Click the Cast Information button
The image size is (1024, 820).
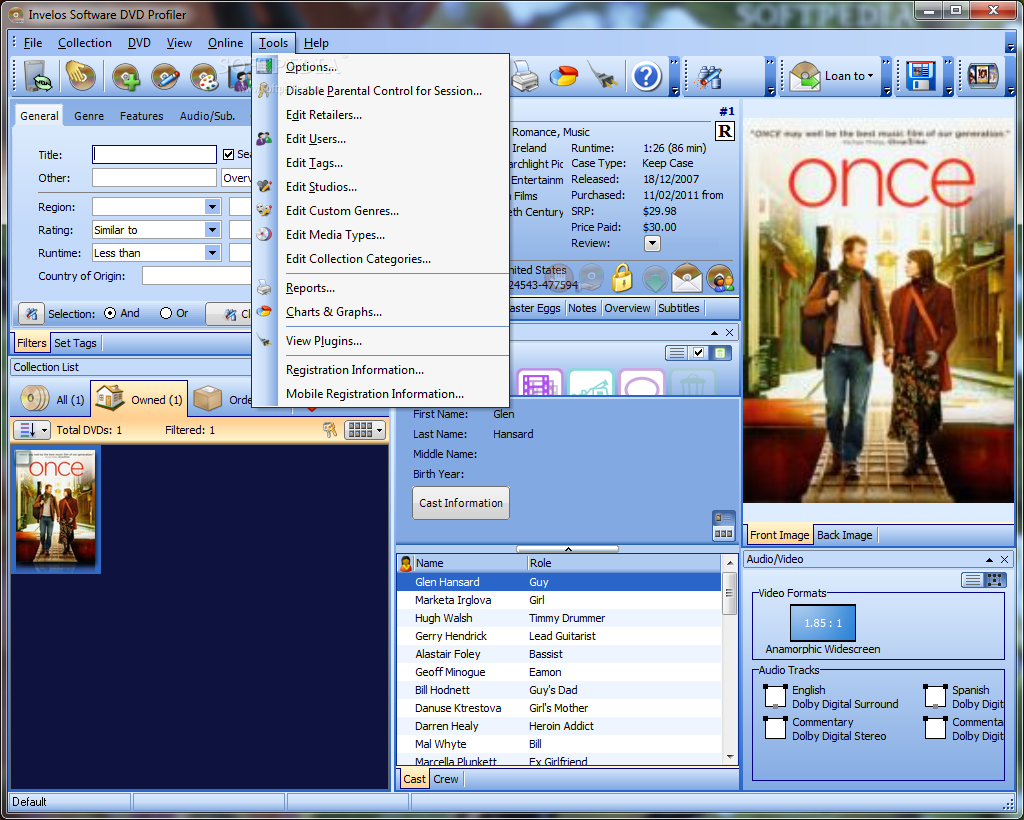461,503
